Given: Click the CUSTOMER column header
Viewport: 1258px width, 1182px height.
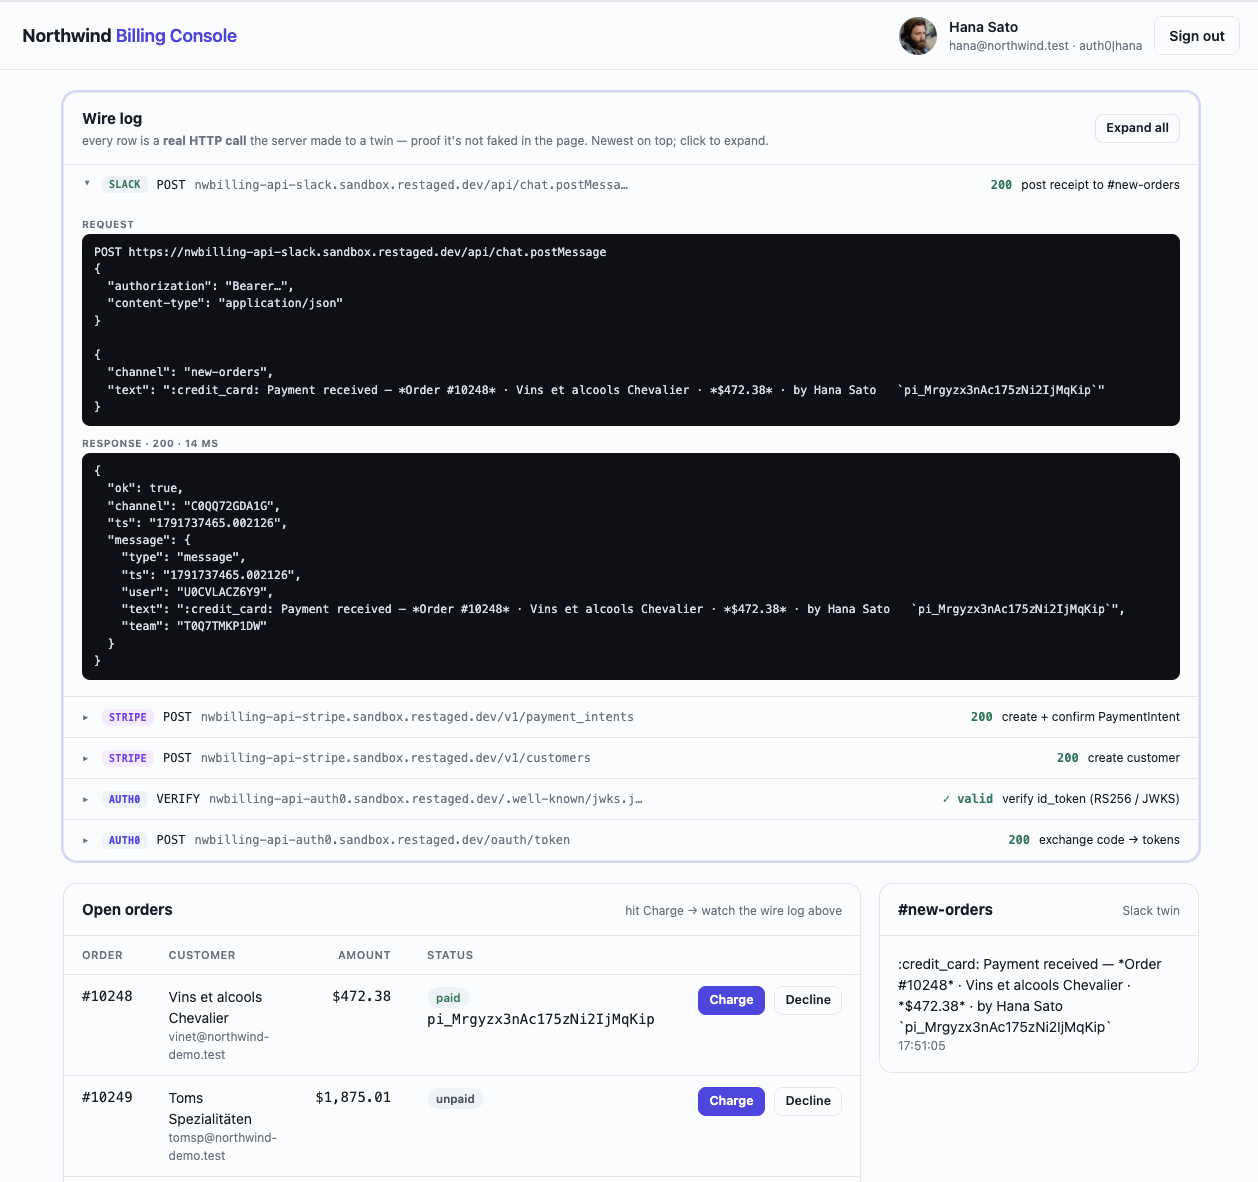Looking at the screenshot, I should point(202,955).
